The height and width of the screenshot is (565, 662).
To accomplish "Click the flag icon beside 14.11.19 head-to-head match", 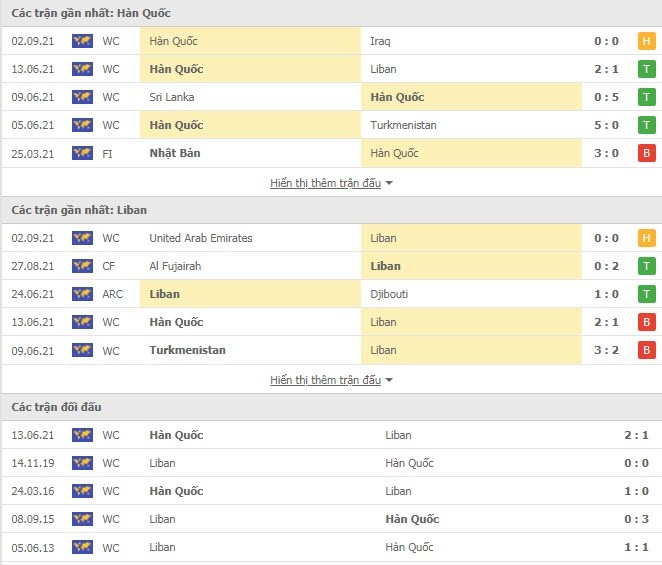I will click(x=82, y=463).
